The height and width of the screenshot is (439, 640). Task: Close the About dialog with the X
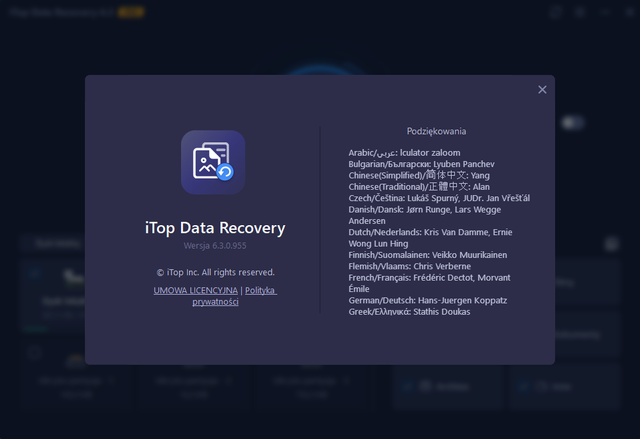pos(542,90)
